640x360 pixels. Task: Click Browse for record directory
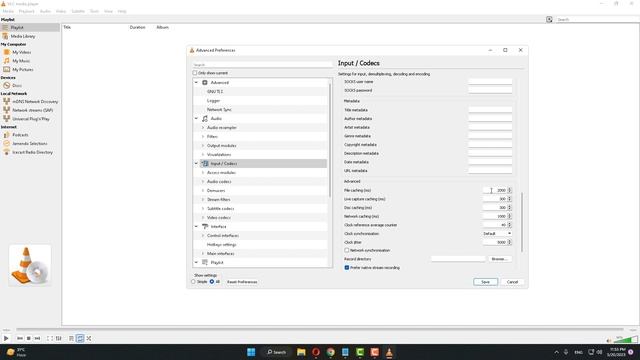pos(500,259)
